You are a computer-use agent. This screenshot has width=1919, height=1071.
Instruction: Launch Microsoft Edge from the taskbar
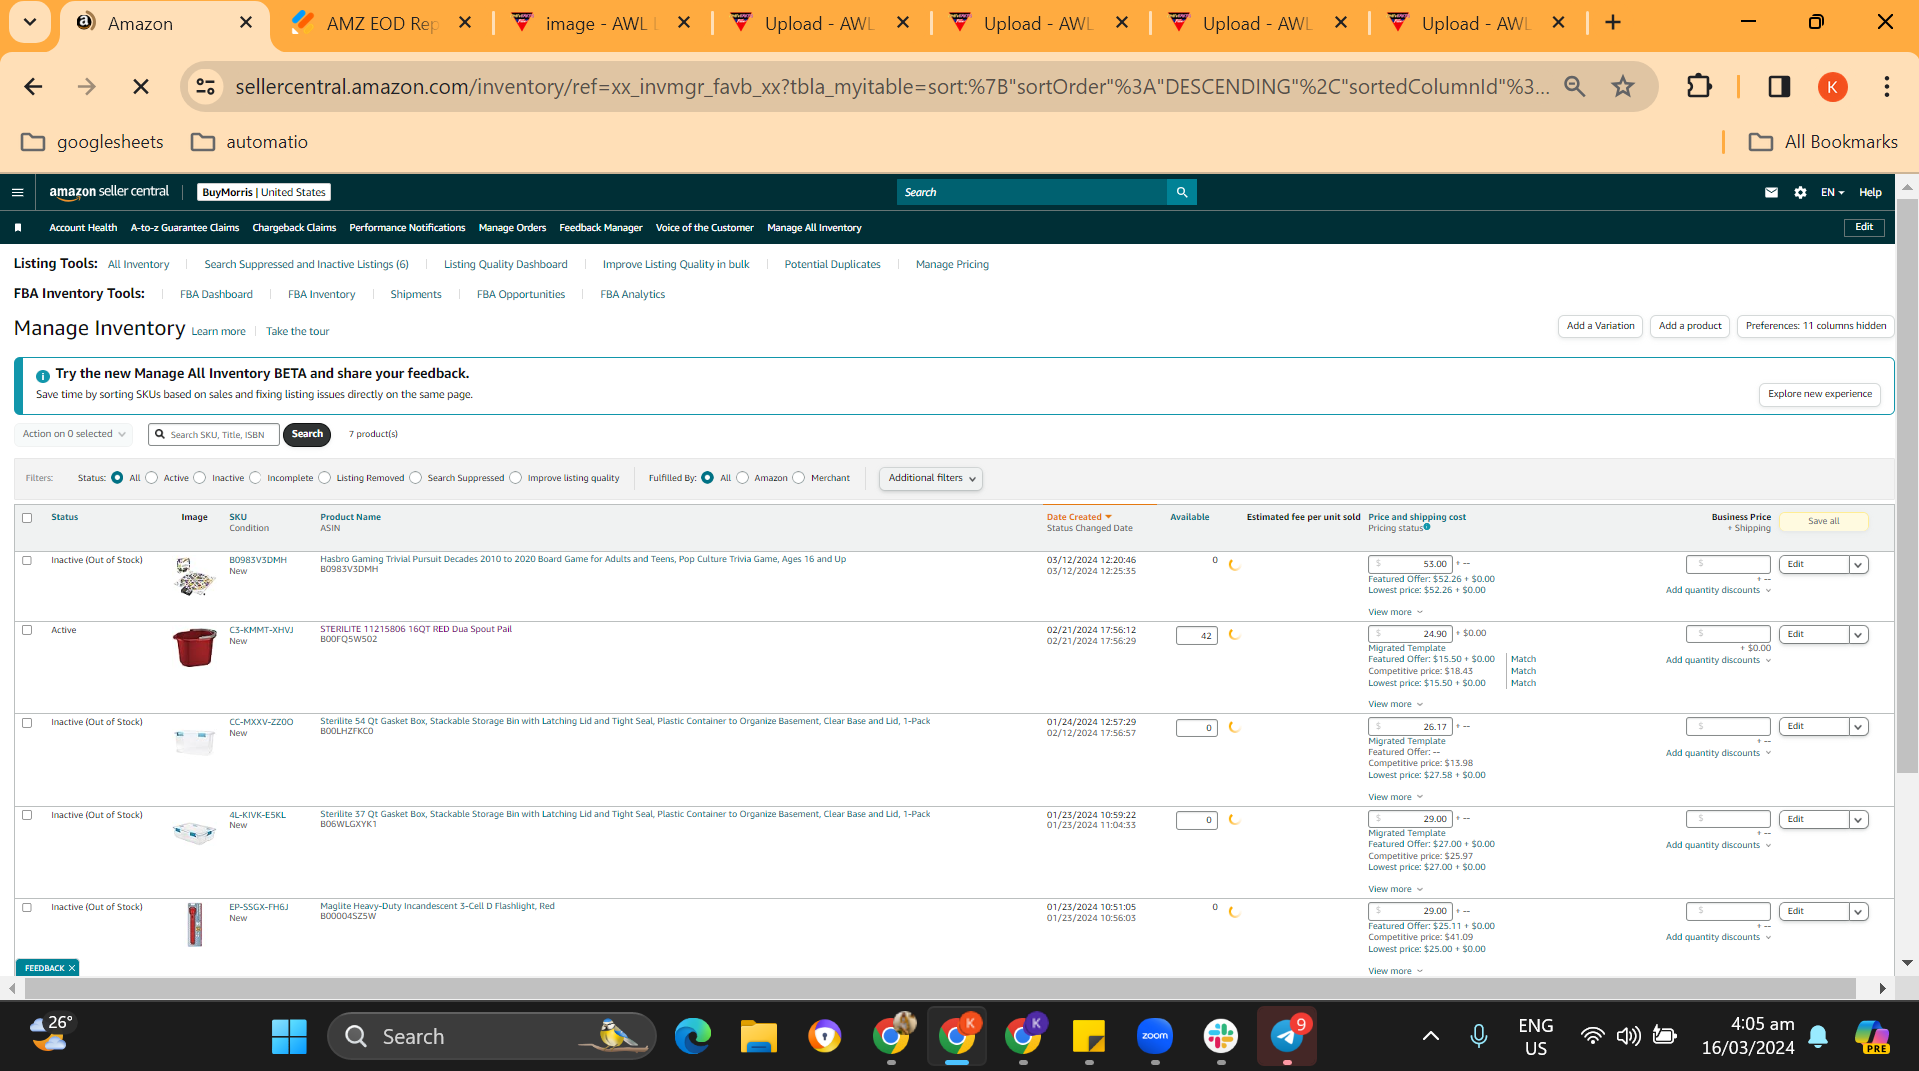coord(692,1036)
